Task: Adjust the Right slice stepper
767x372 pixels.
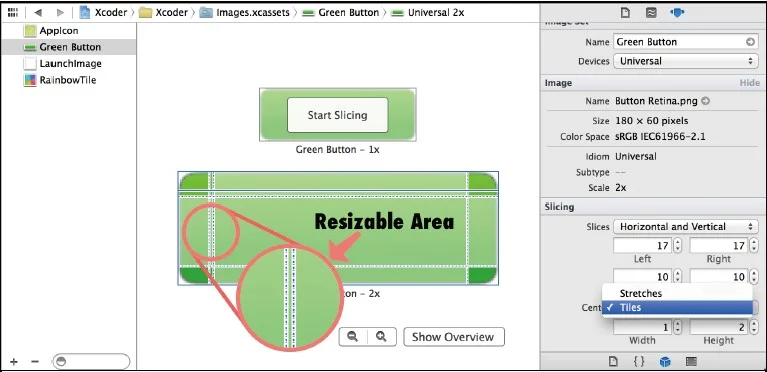Action: point(753,245)
